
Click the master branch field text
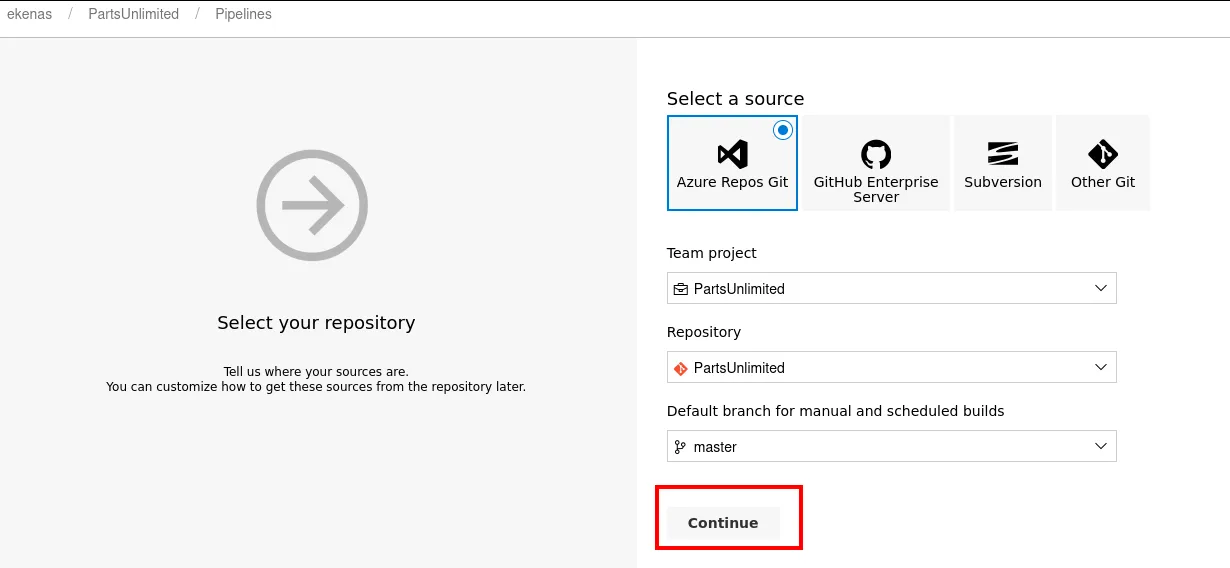715,447
